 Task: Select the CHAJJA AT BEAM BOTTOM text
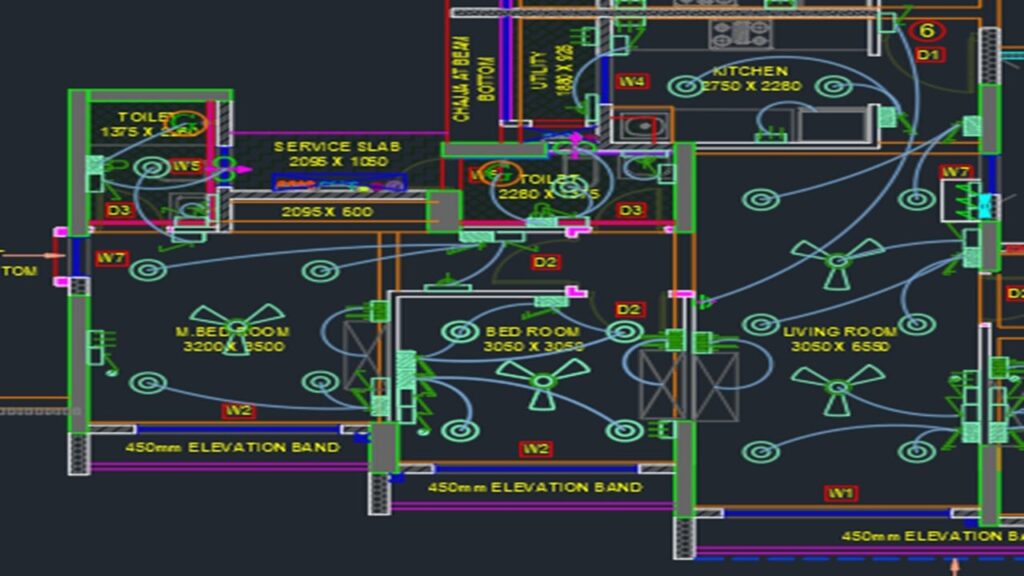pos(474,80)
